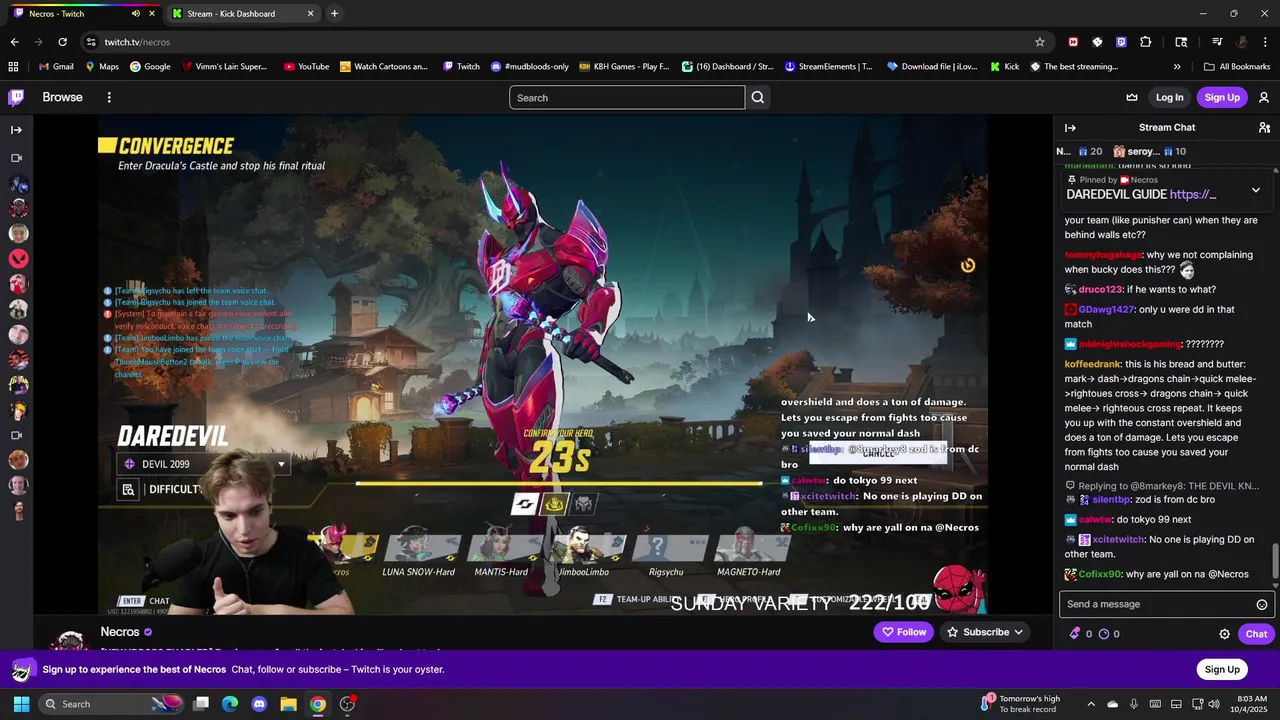
Task: Open File Explorer from the taskbar
Action: 288,704
